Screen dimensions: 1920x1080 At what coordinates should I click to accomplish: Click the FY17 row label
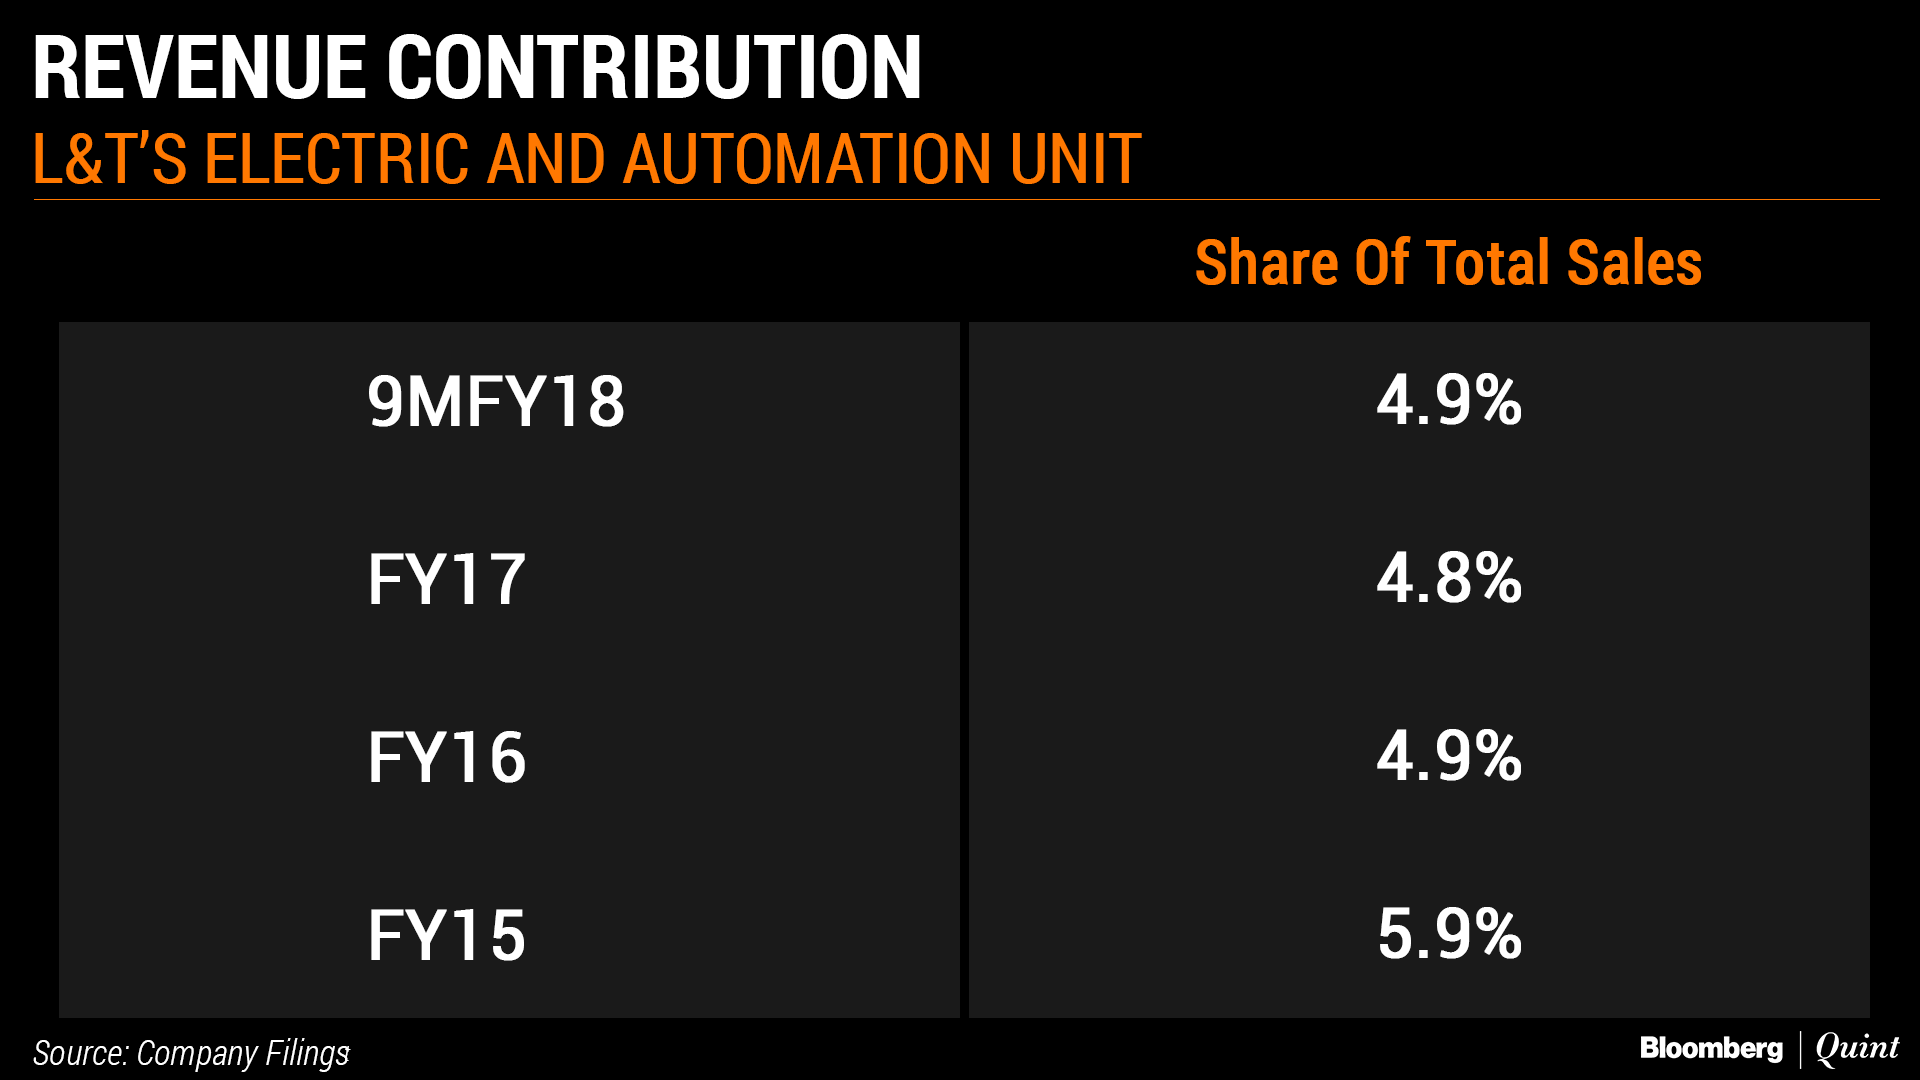[446, 580]
